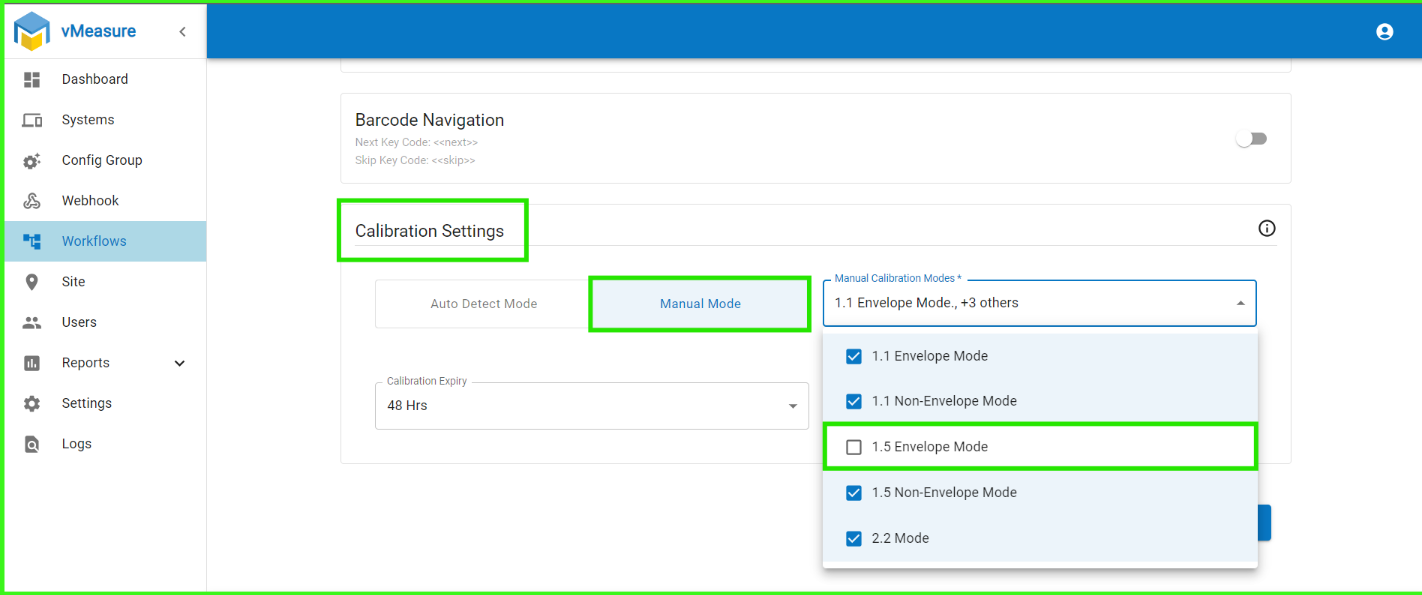1422x595 pixels.
Task: Click the Dashboard icon in sidebar
Action: click(x=32, y=79)
